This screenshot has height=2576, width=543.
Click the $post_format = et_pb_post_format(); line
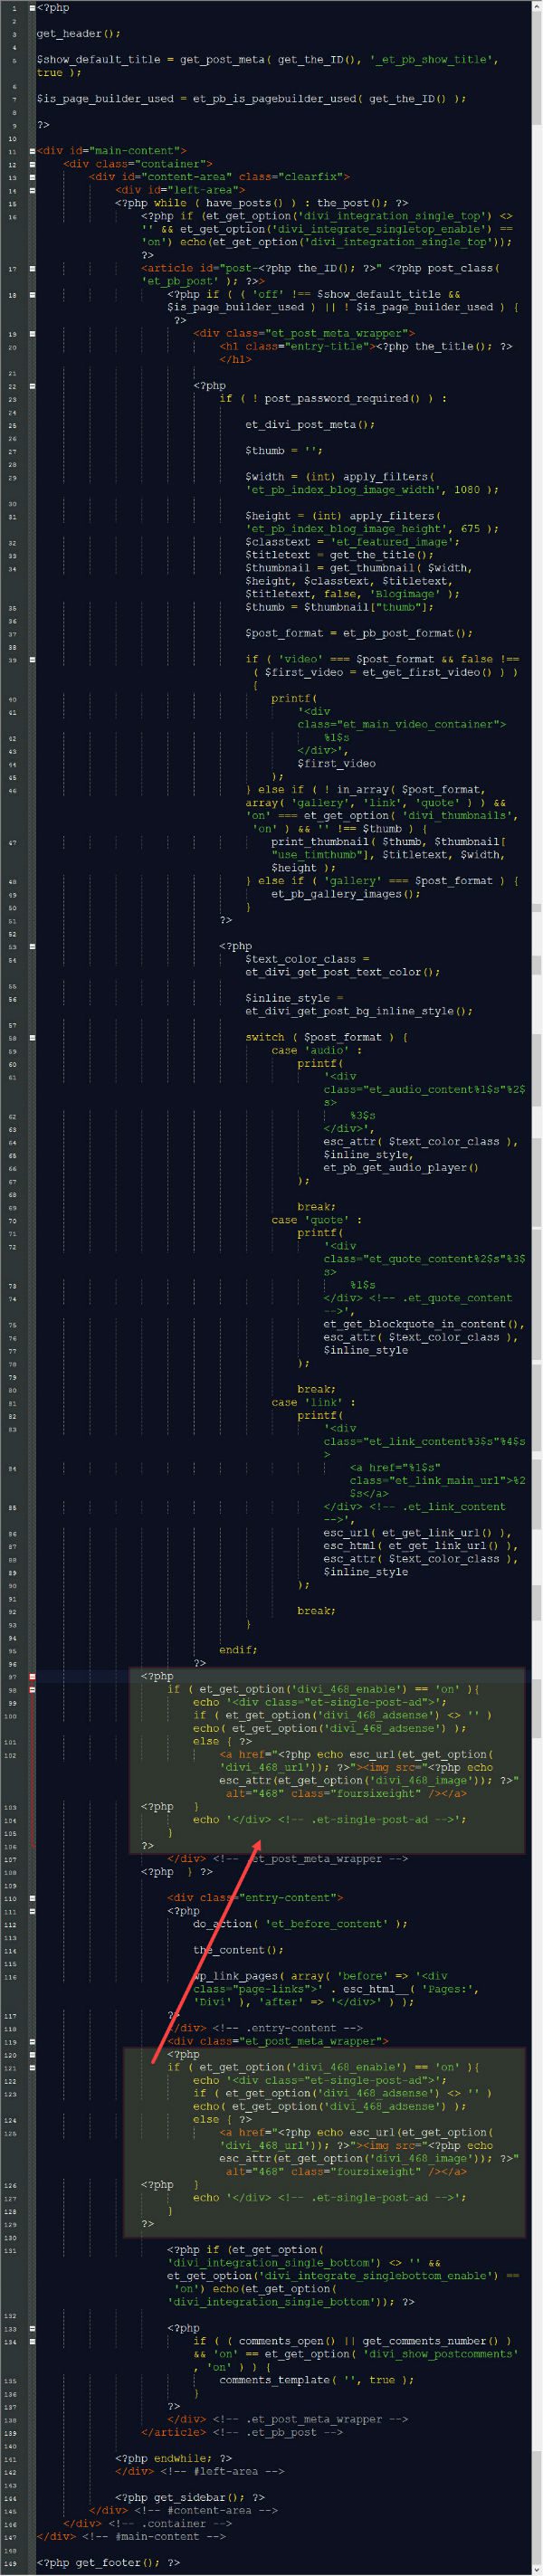[359, 633]
